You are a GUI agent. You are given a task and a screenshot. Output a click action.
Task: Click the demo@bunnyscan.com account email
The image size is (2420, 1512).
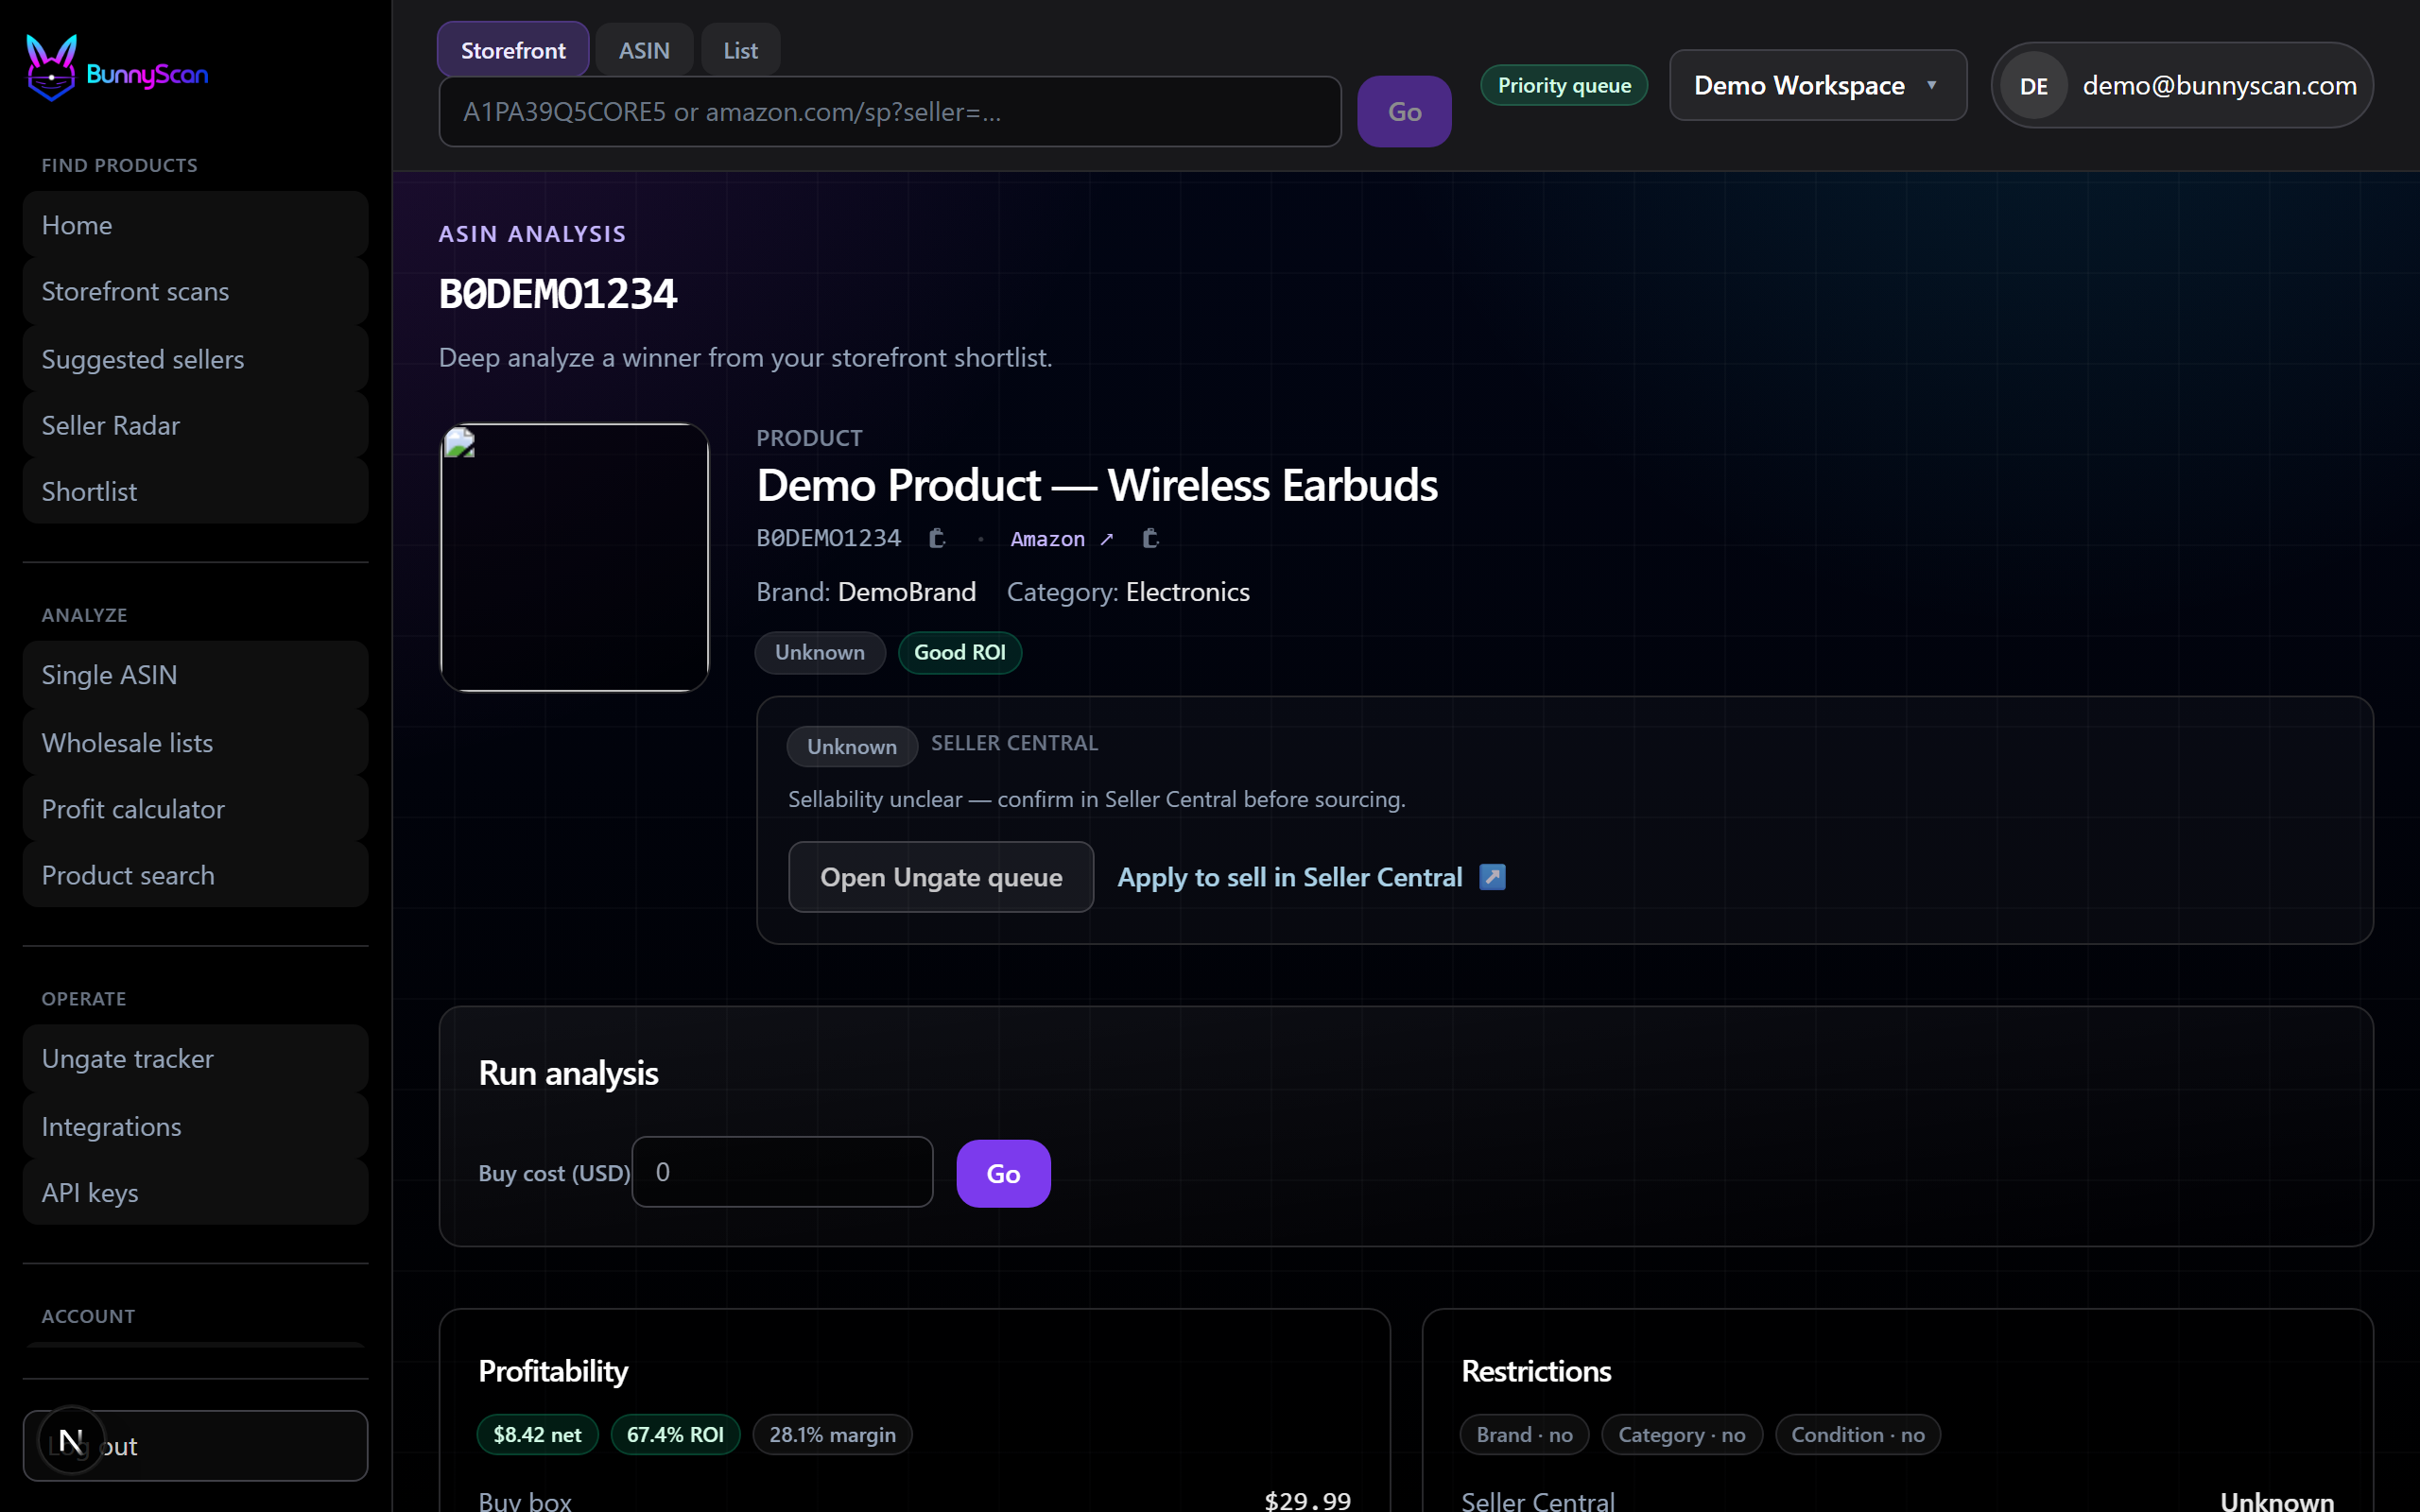click(x=2219, y=86)
